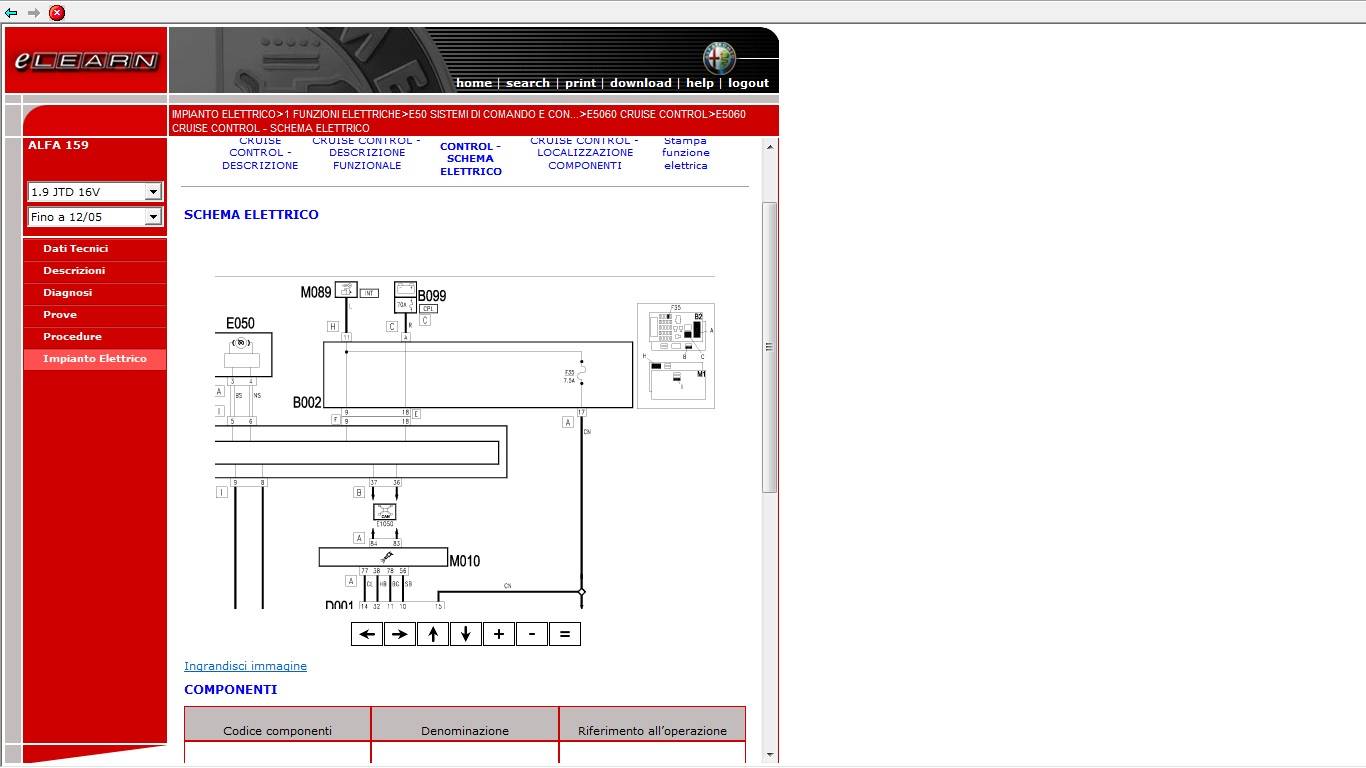Zoom in on the diagram with plus button

coord(499,634)
